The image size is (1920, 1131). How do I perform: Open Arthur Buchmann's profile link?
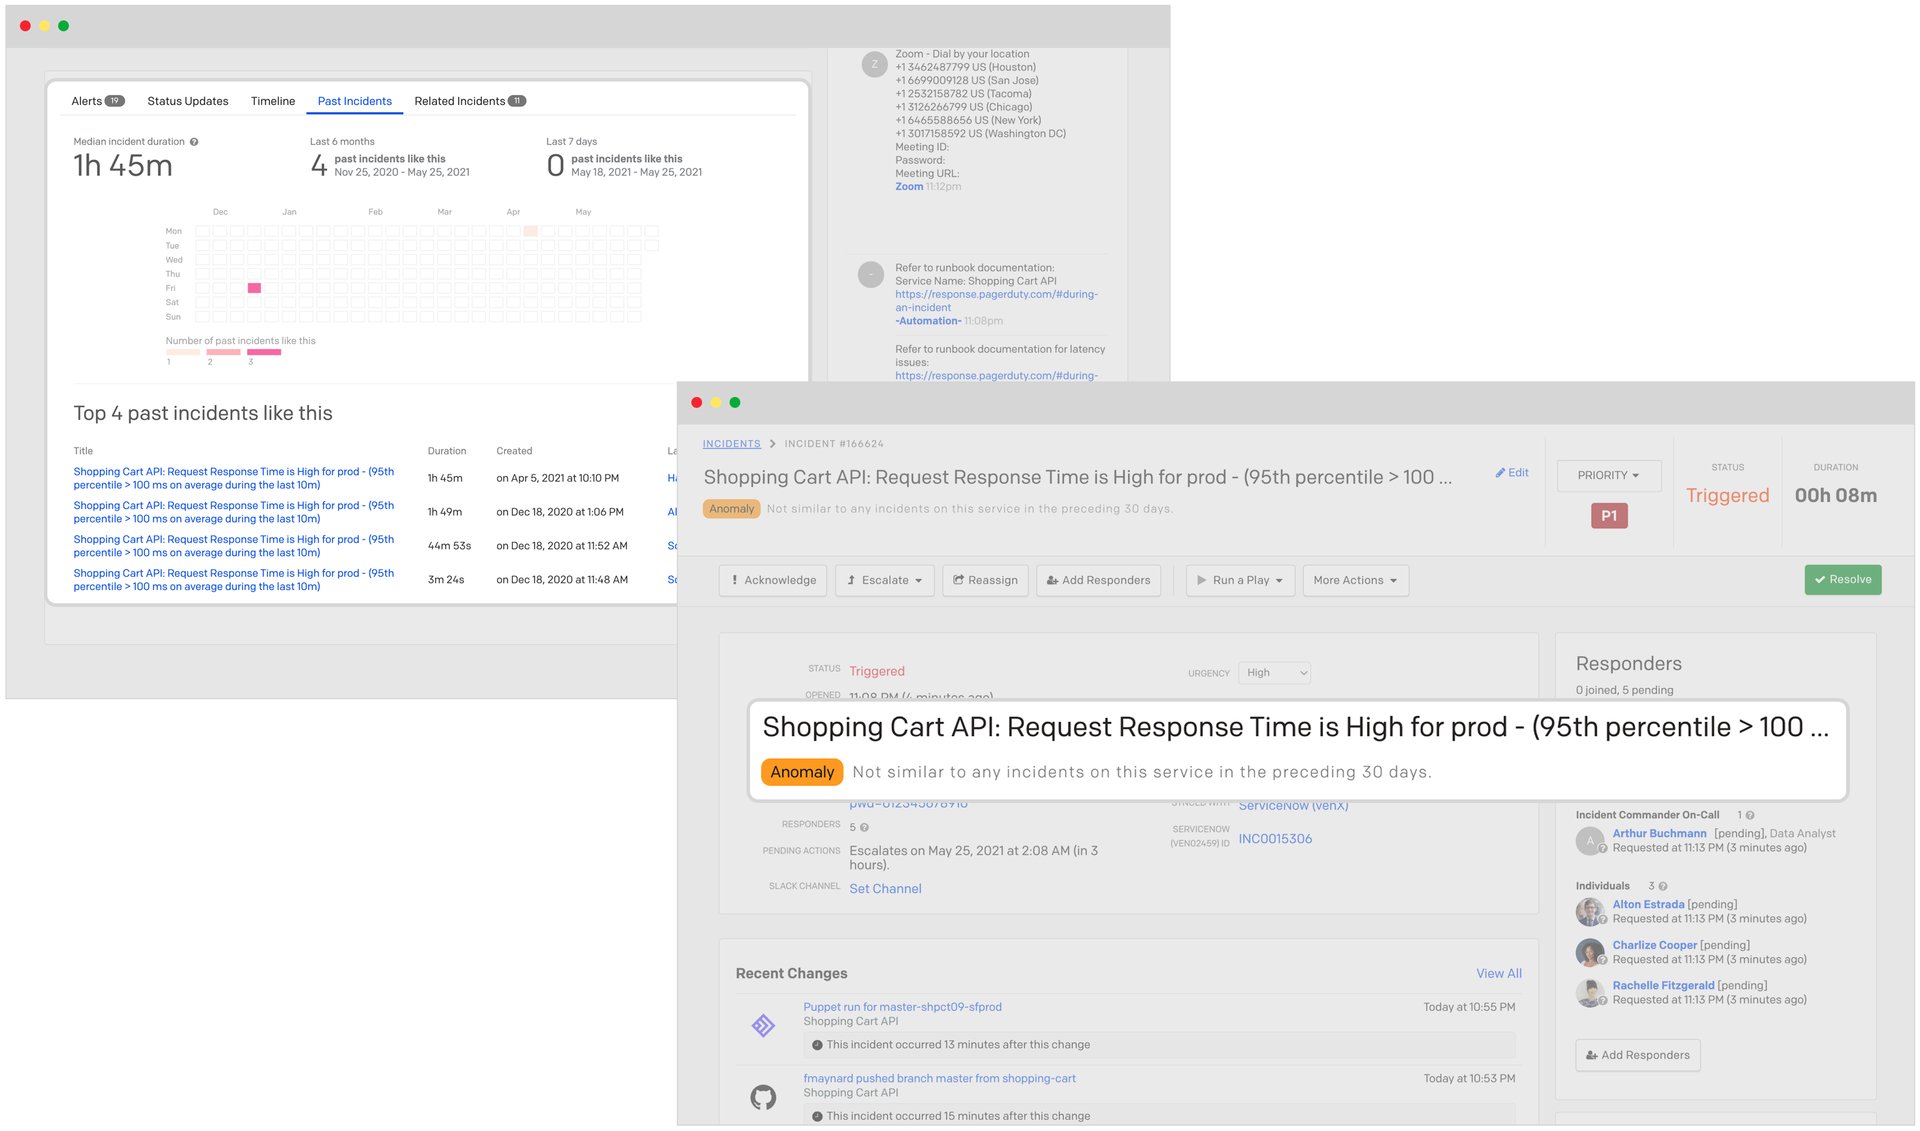click(1659, 834)
